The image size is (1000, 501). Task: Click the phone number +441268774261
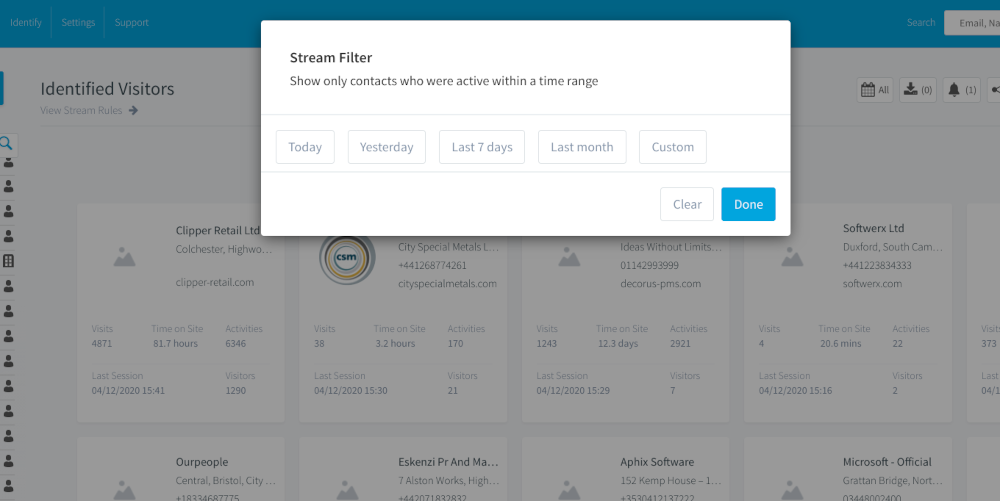[432, 265]
